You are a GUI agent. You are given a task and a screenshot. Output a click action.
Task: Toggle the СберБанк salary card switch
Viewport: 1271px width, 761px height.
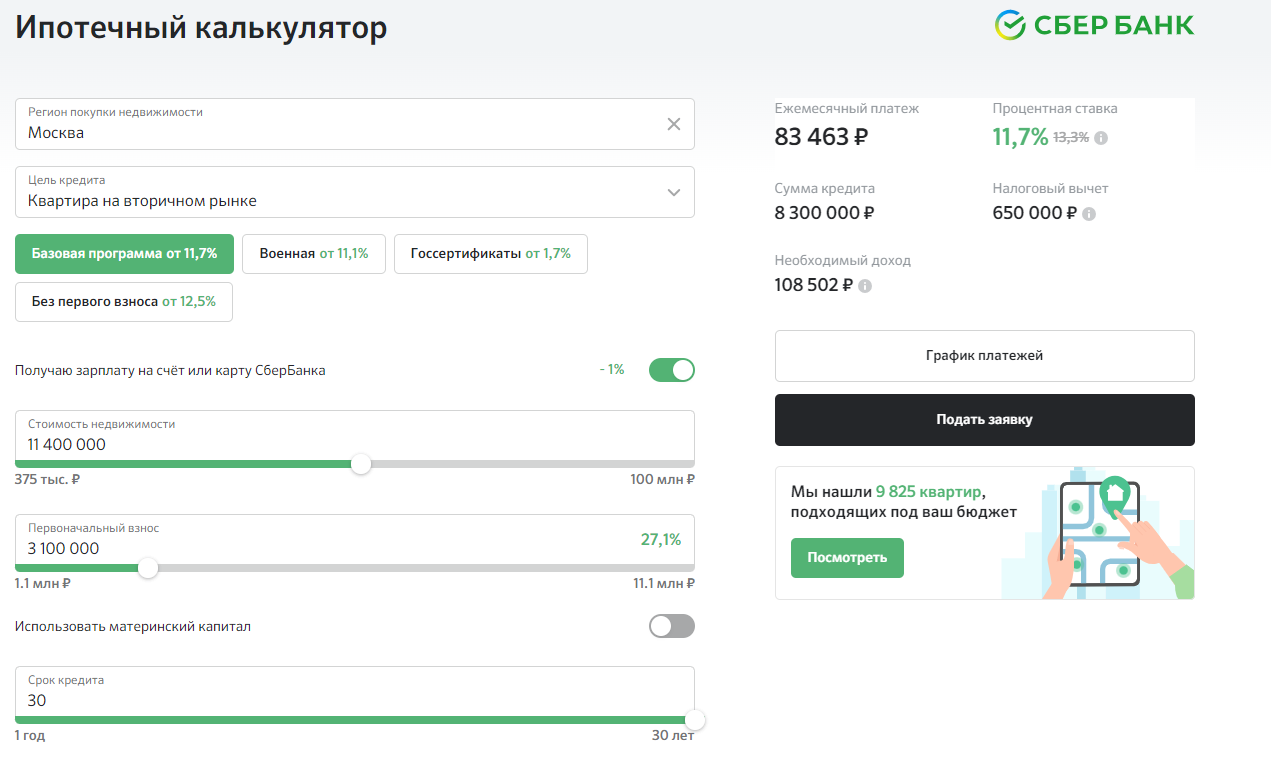coord(672,370)
